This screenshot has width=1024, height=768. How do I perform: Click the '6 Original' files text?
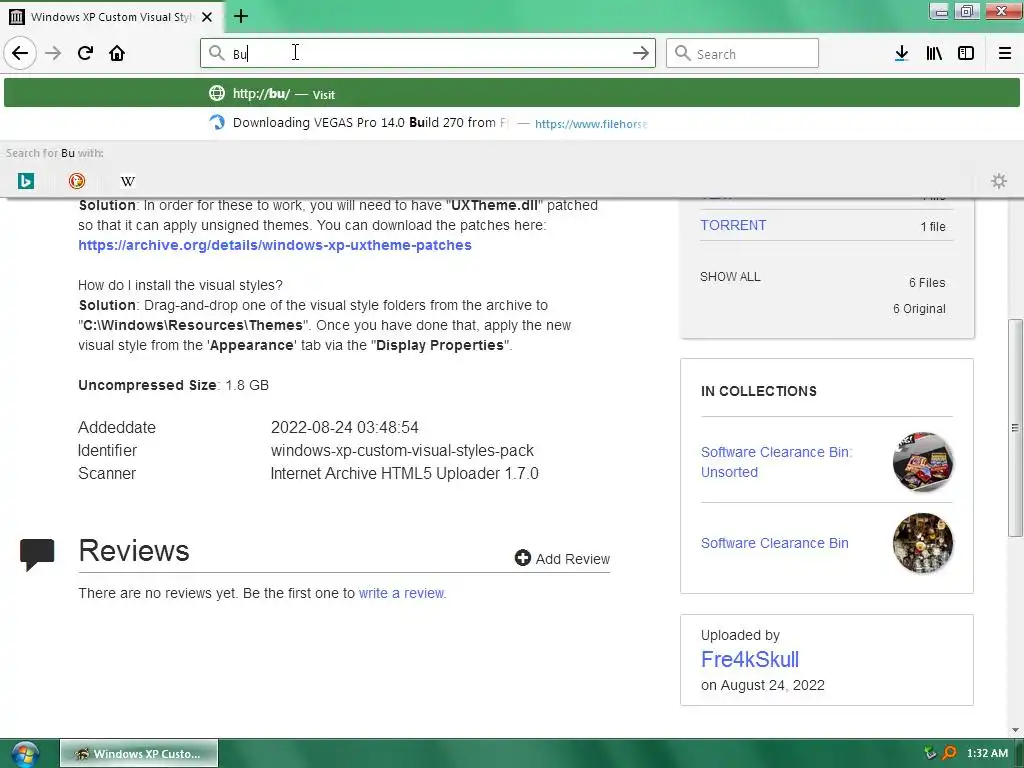click(919, 309)
